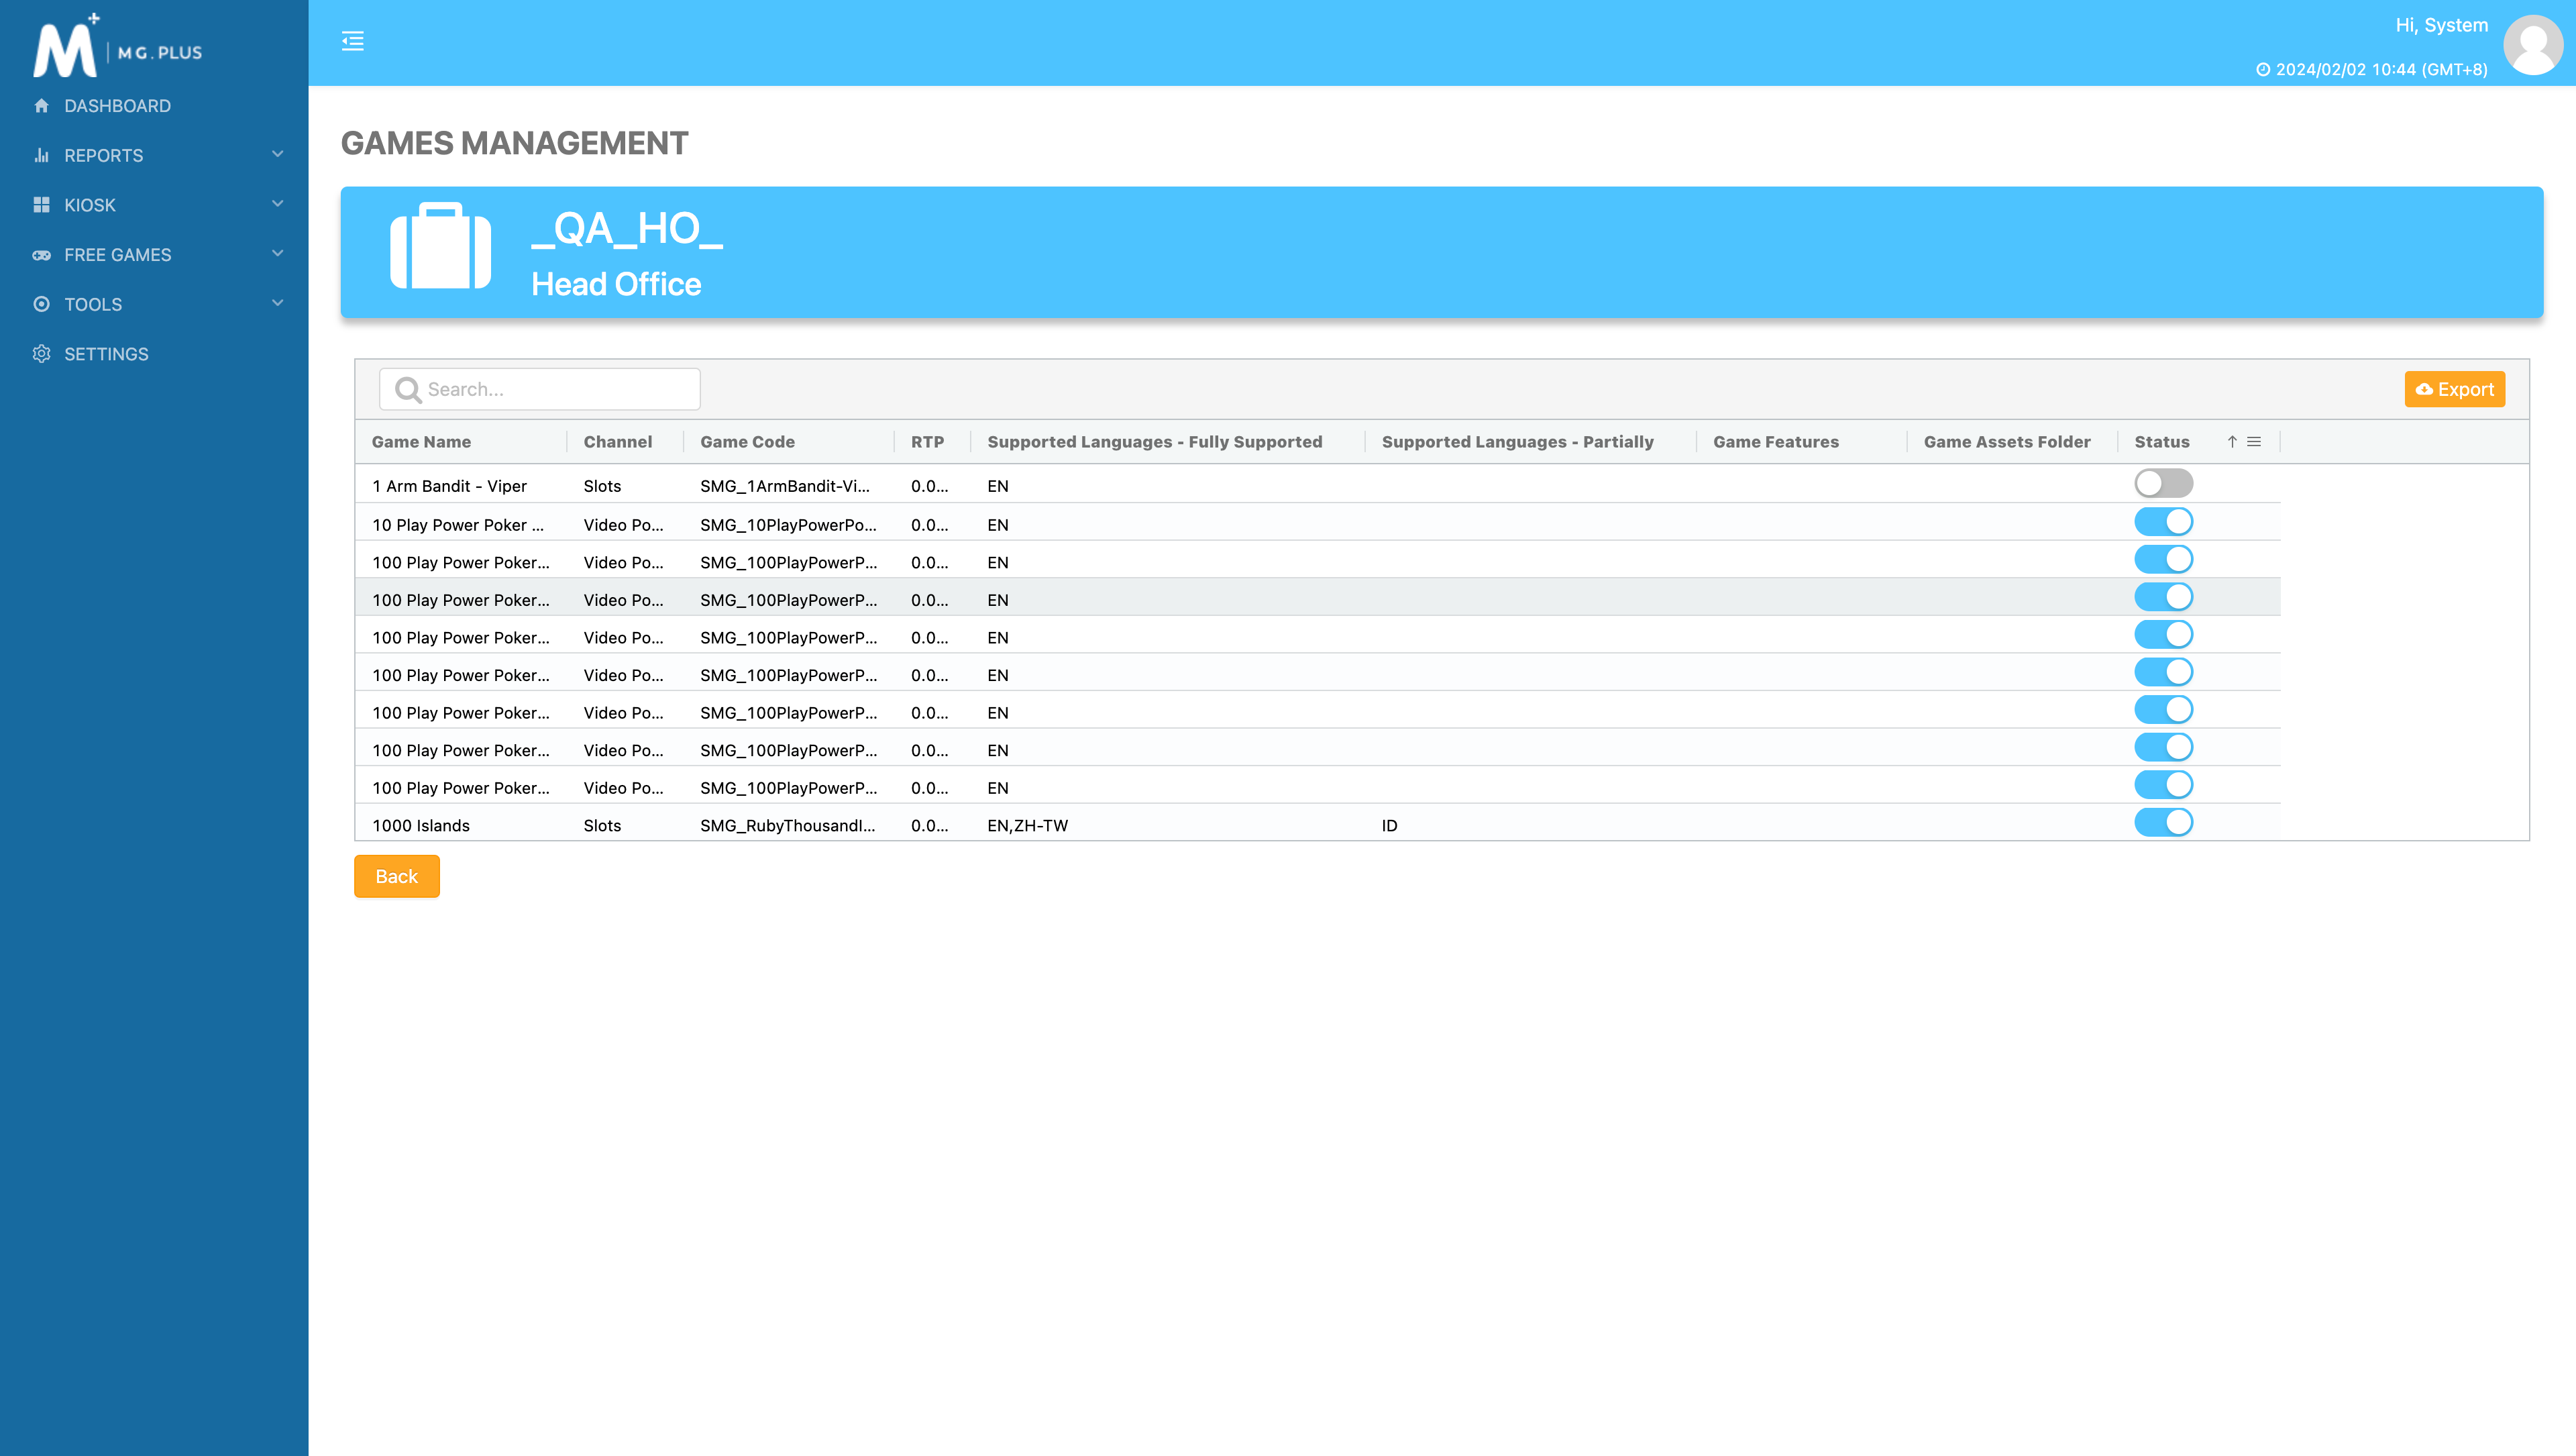Image resolution: width=2576 pixels, height=1456 pixels.
Task: Click the Search input field
Action: tap(555, 389)
